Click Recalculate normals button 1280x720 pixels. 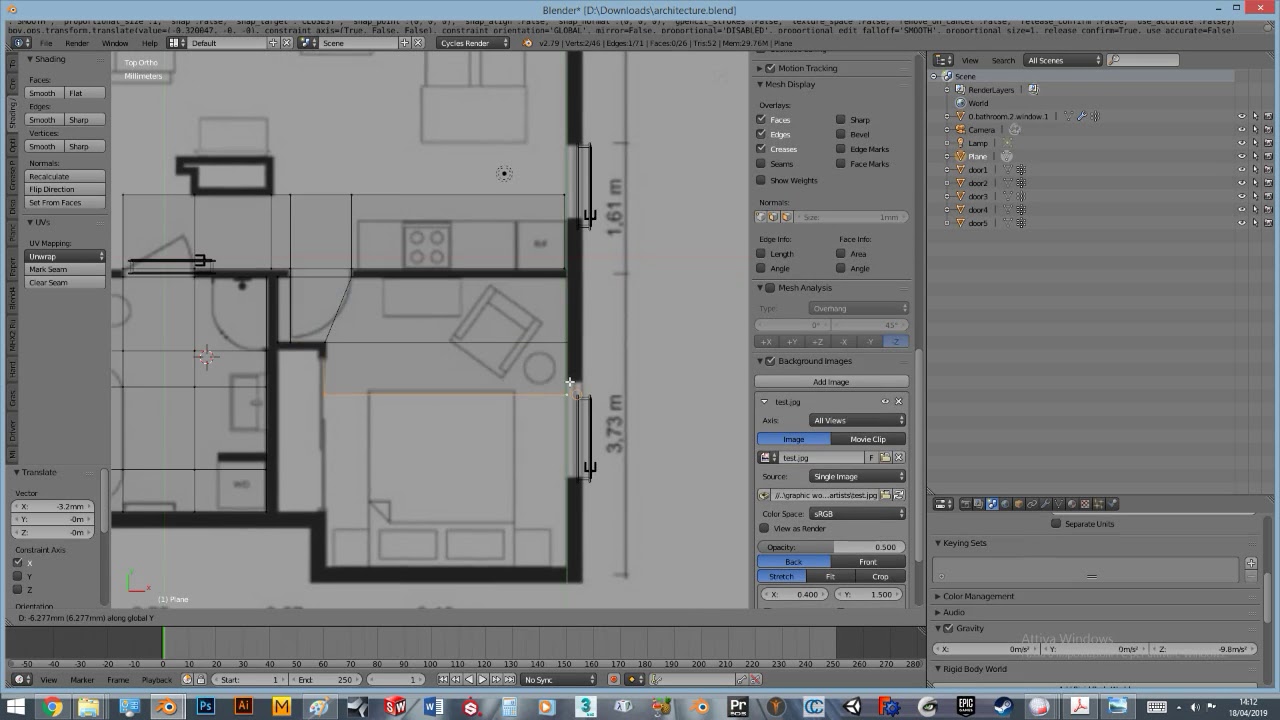pos(66,177)
